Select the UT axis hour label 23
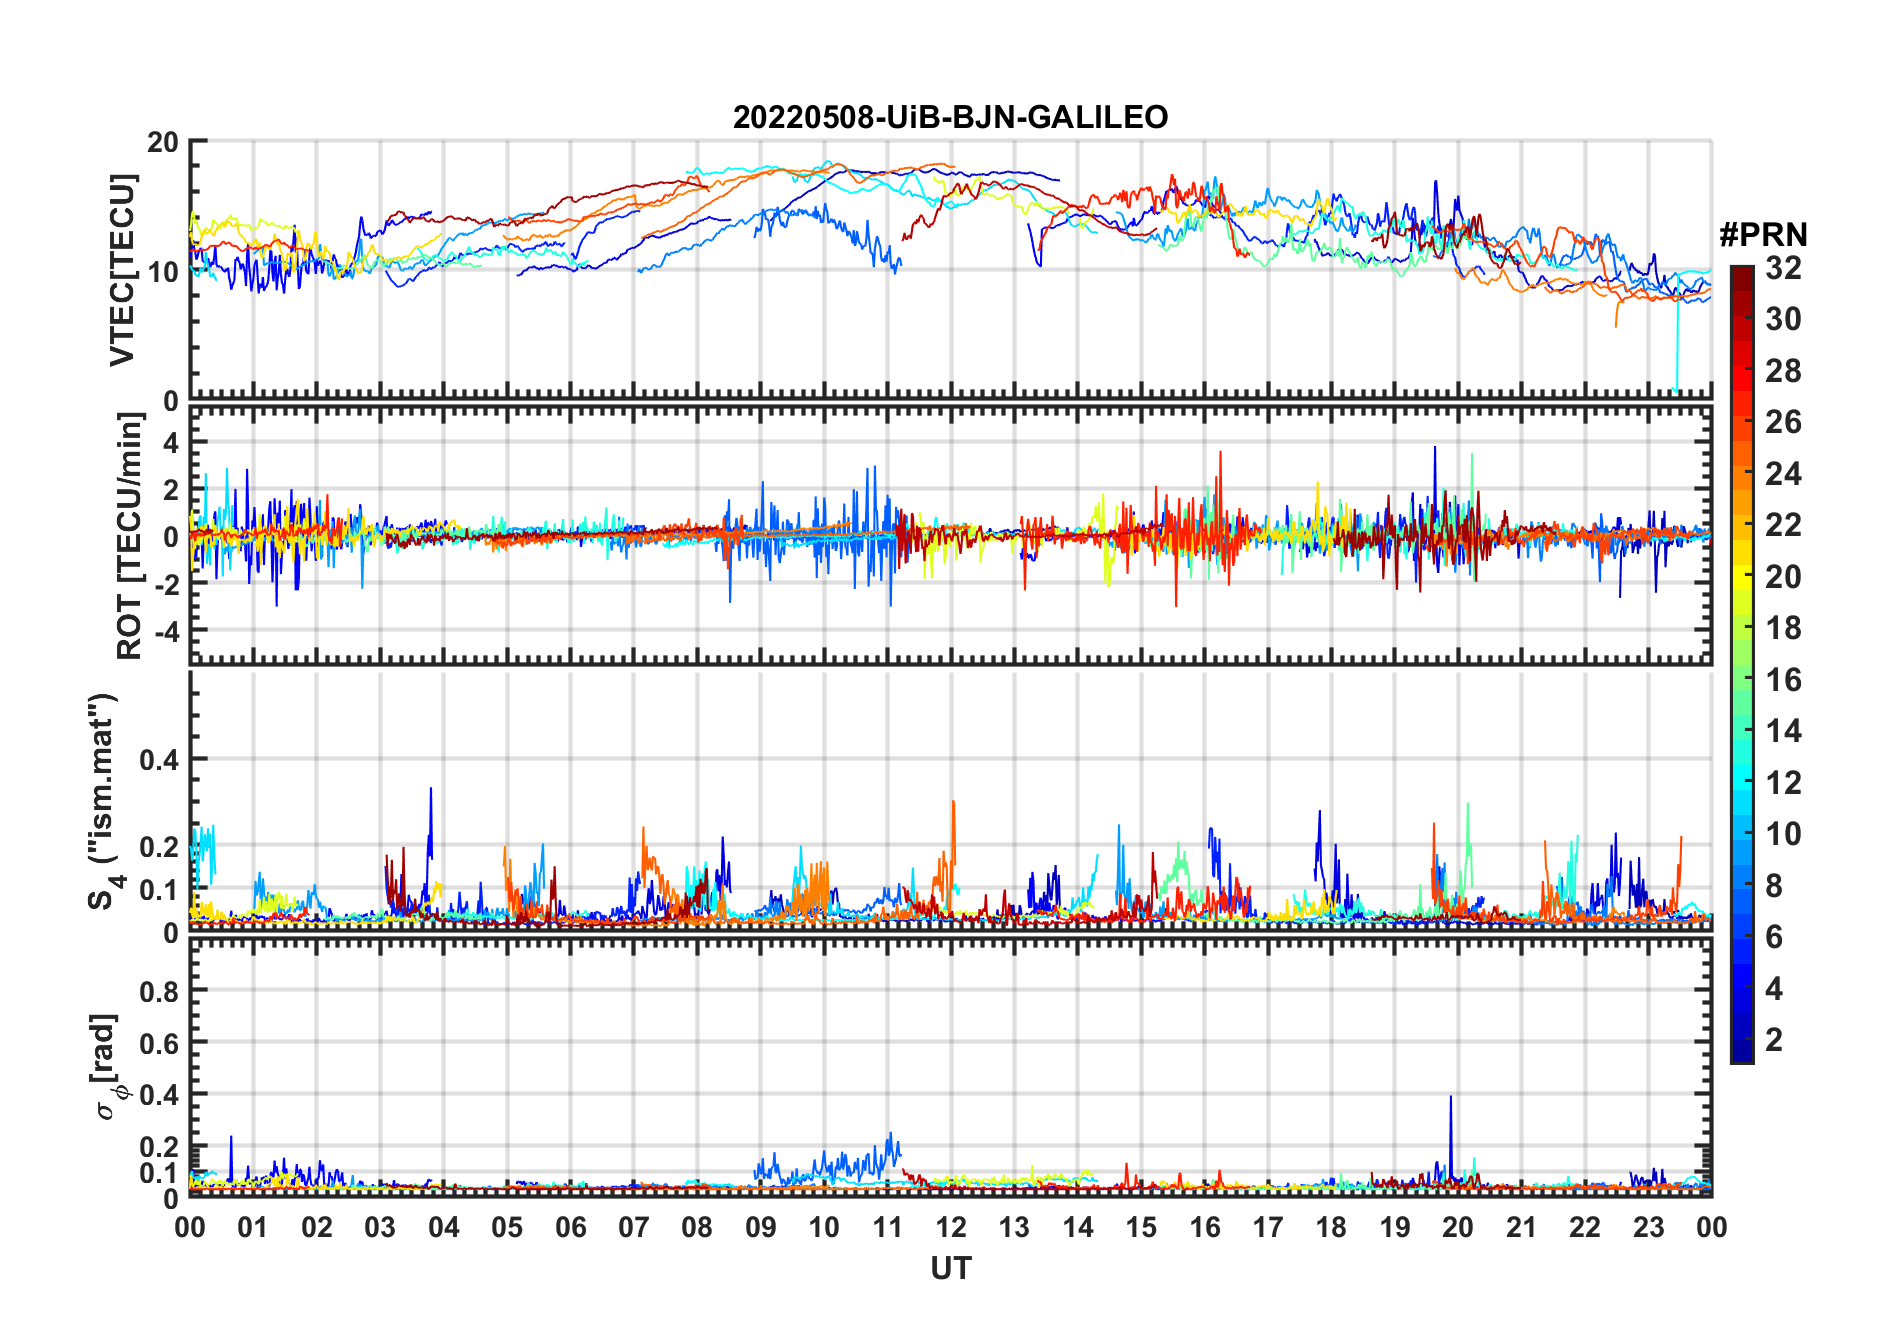 tap(1648, 1227)
